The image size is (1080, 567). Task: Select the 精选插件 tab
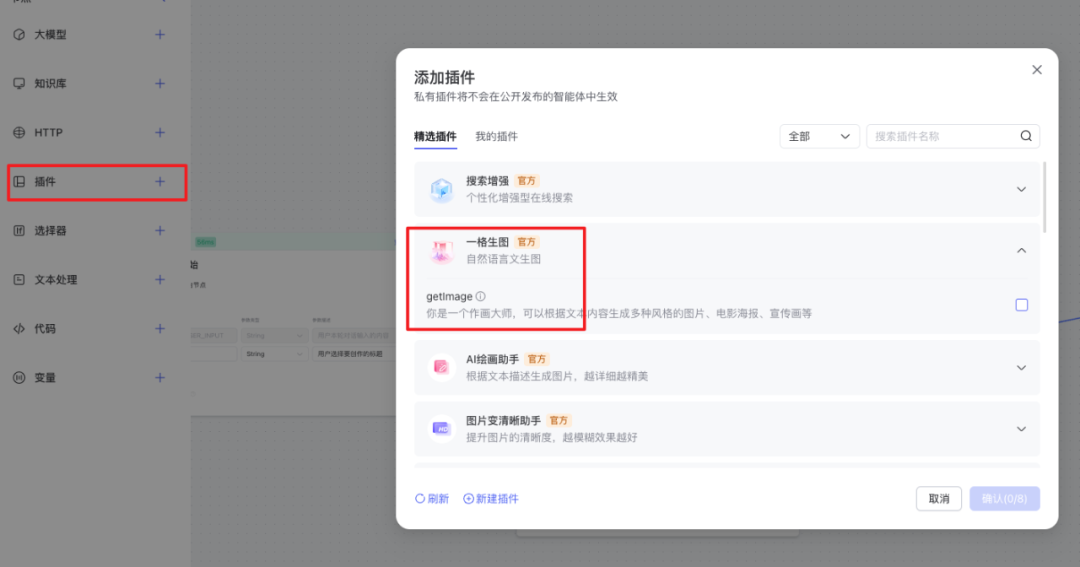click(x=435, y=137)
